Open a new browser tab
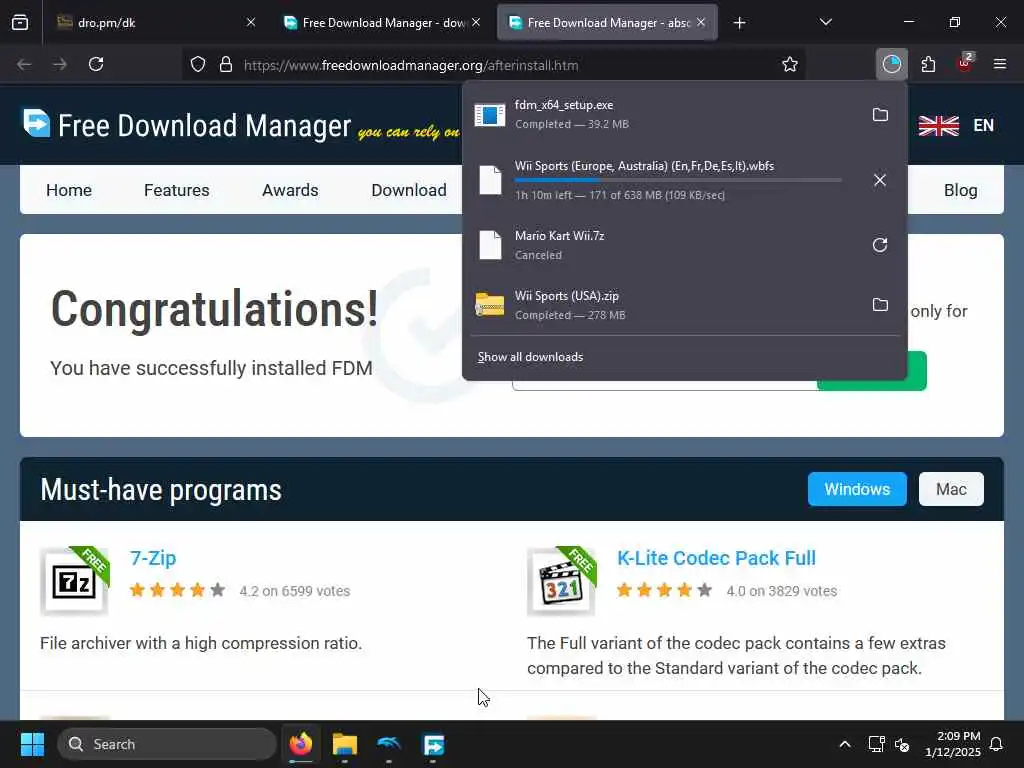1024x768 pixels. pos(739,23)
